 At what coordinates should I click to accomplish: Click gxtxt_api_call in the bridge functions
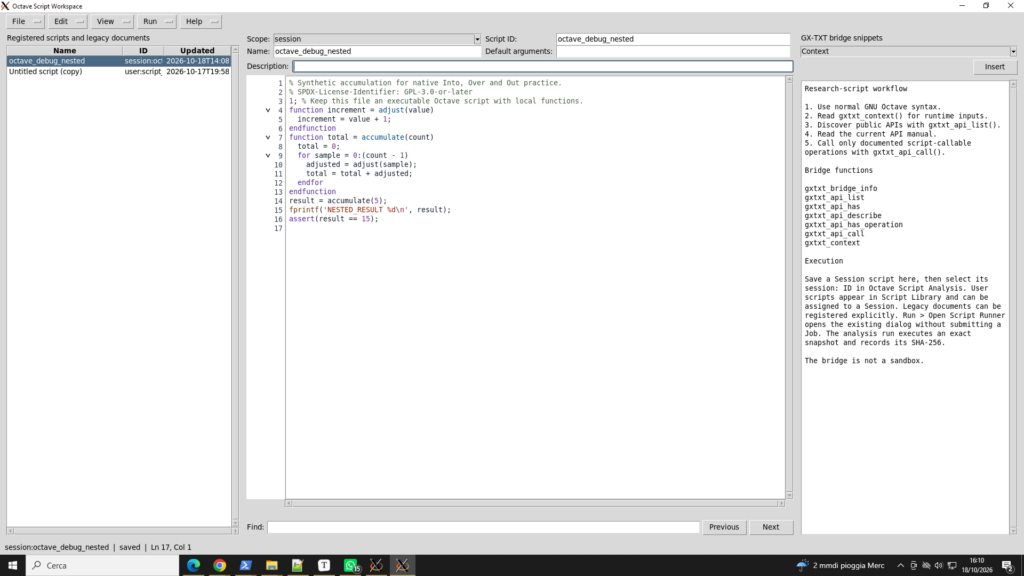[x=834, y=233]
